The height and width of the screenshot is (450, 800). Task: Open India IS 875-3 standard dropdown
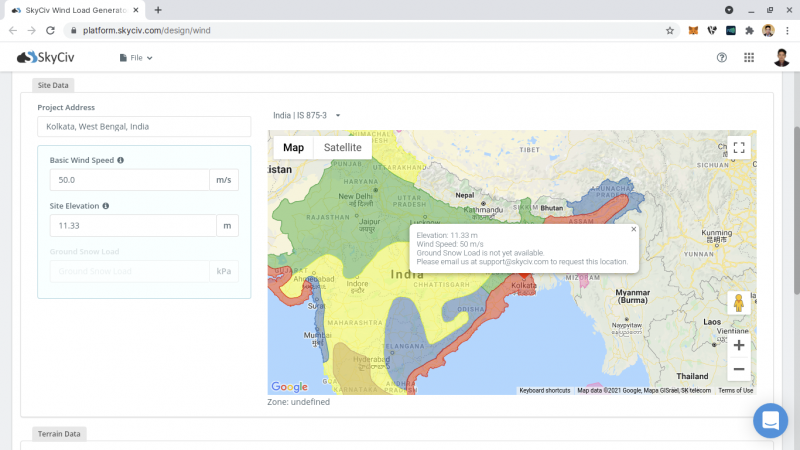(307, 115)
